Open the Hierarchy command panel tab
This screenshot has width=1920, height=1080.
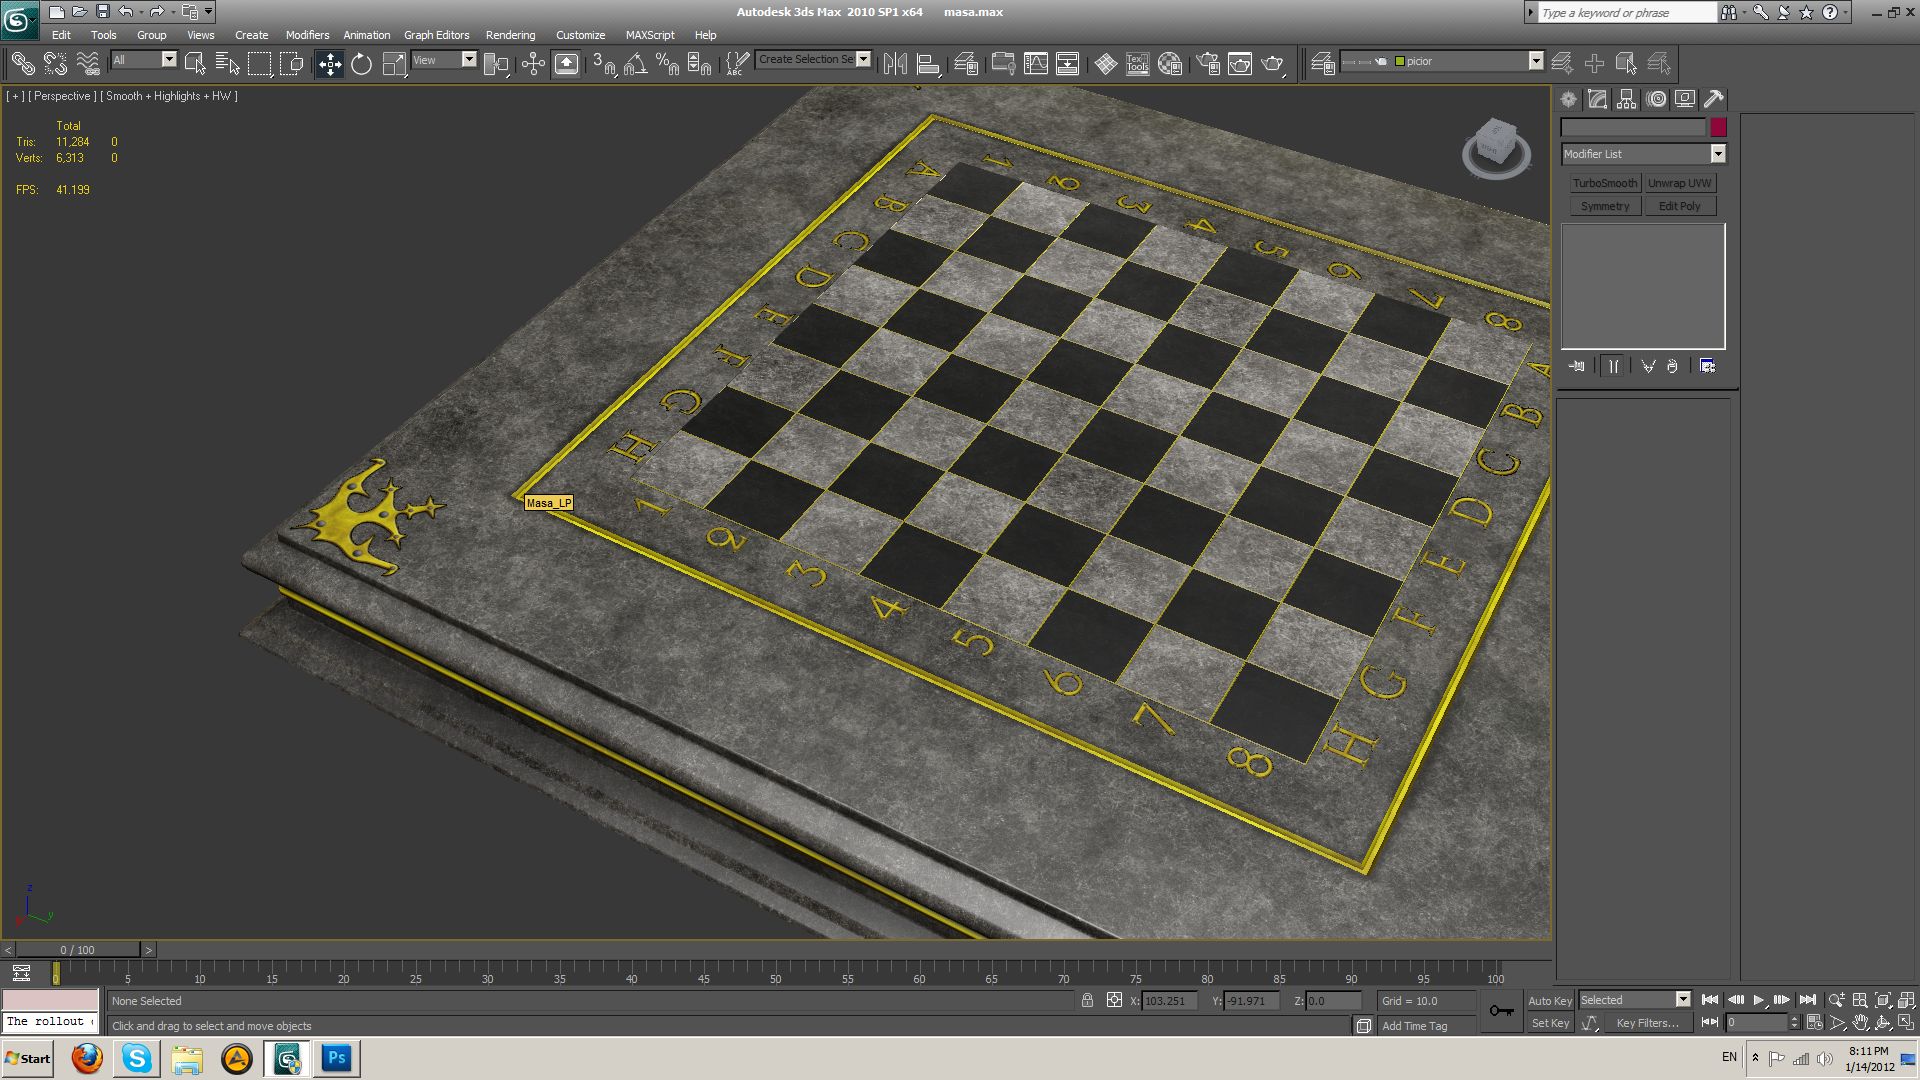point(1626,99)
